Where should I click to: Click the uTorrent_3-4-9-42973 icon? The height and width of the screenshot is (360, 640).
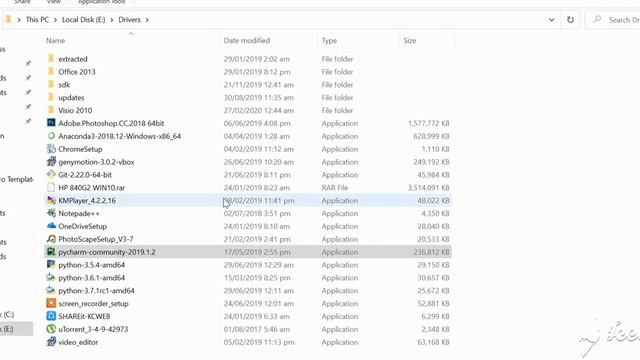point(51,329)
